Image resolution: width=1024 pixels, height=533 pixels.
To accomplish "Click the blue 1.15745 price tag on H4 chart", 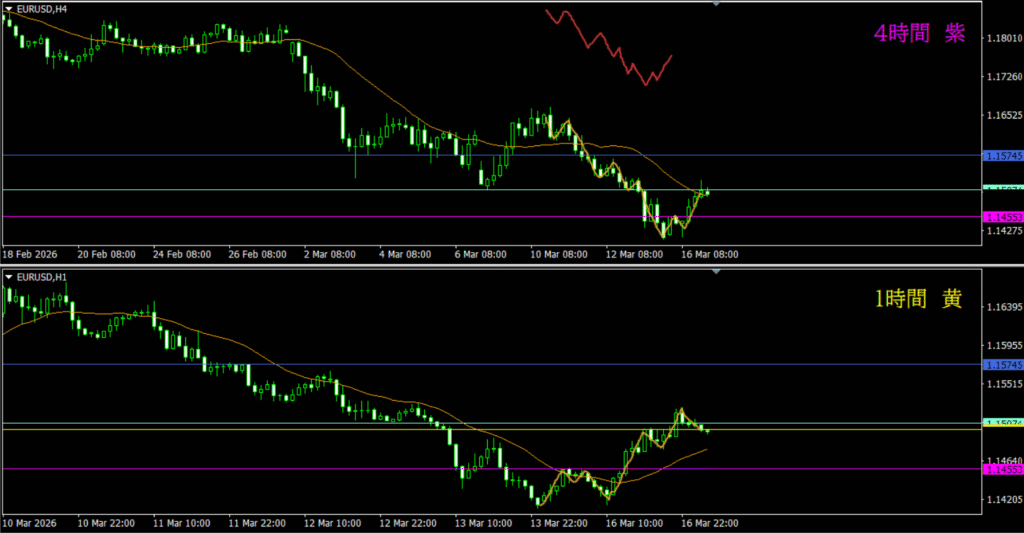I will [1003, 156].
